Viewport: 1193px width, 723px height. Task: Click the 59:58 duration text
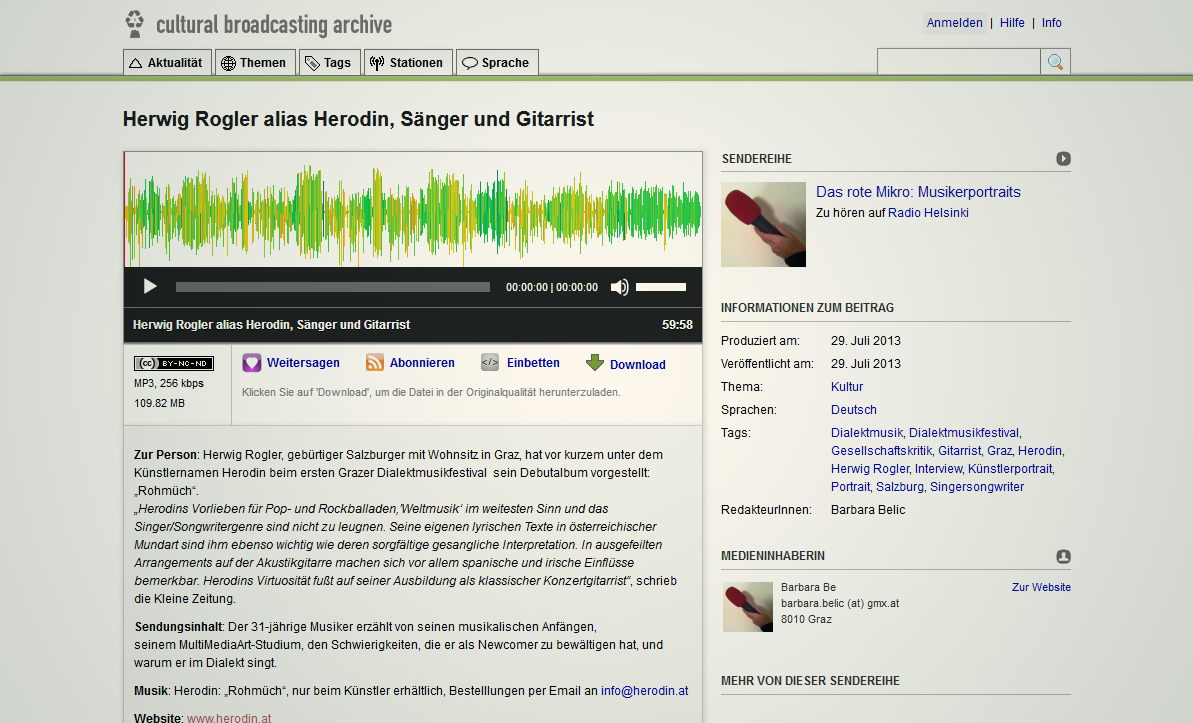(x=677, y=325)
